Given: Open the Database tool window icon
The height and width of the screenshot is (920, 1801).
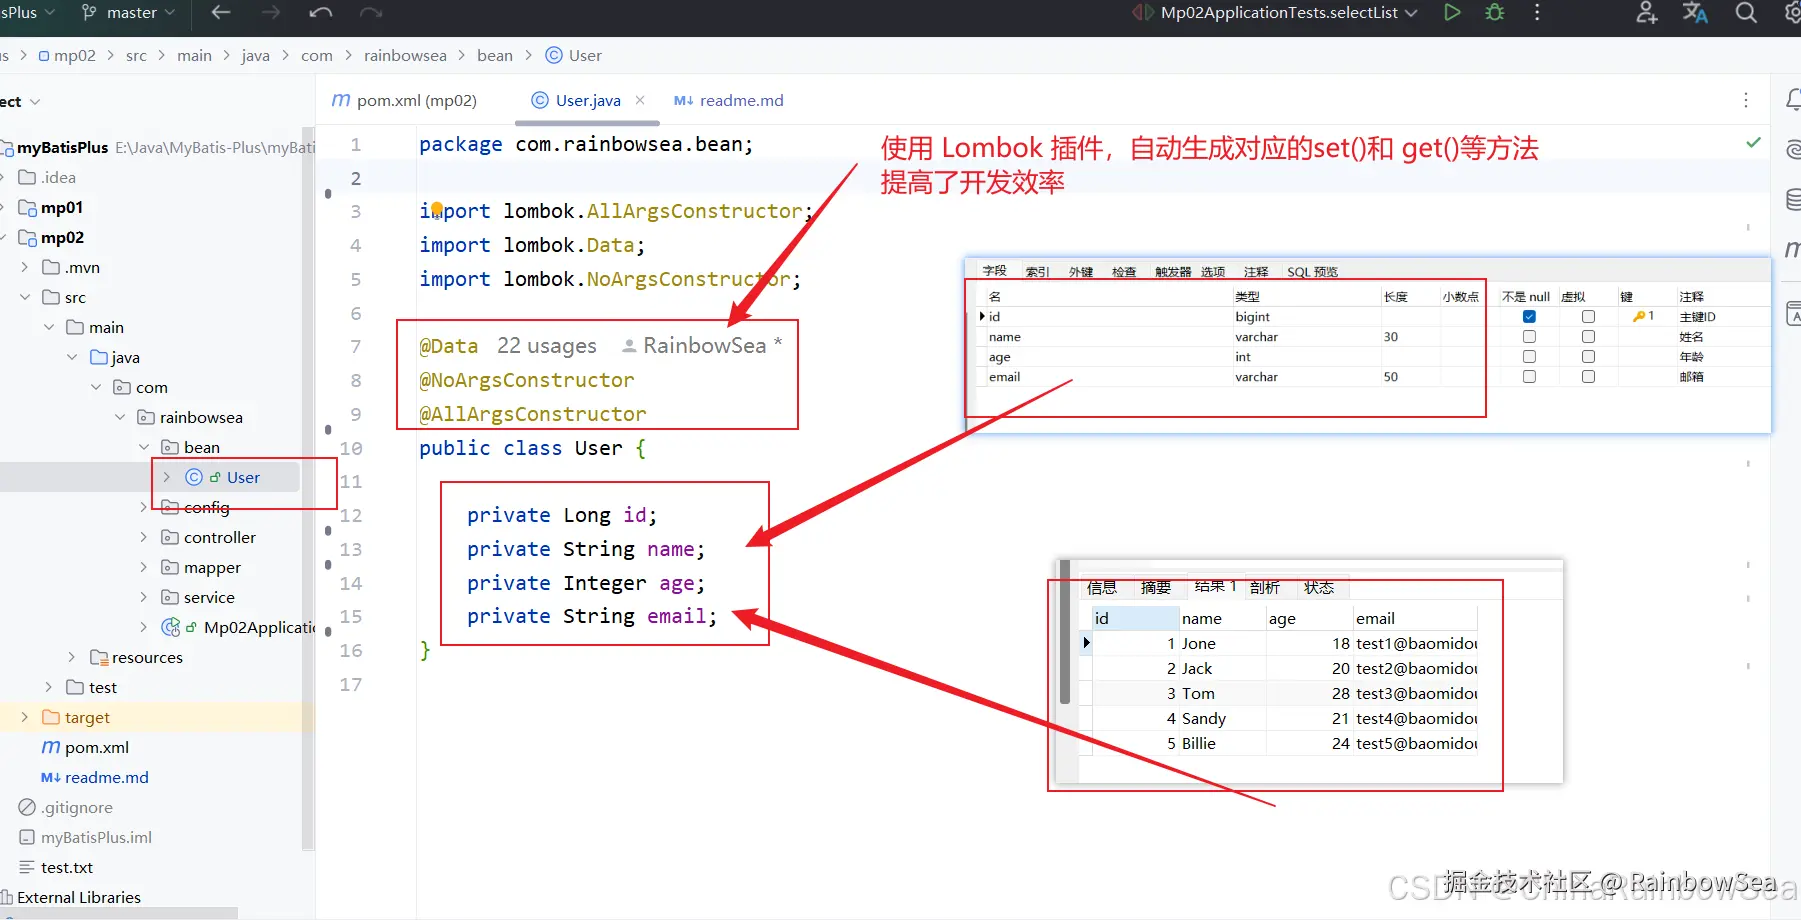Looking at the screenshot, I should coord(1793,199).
